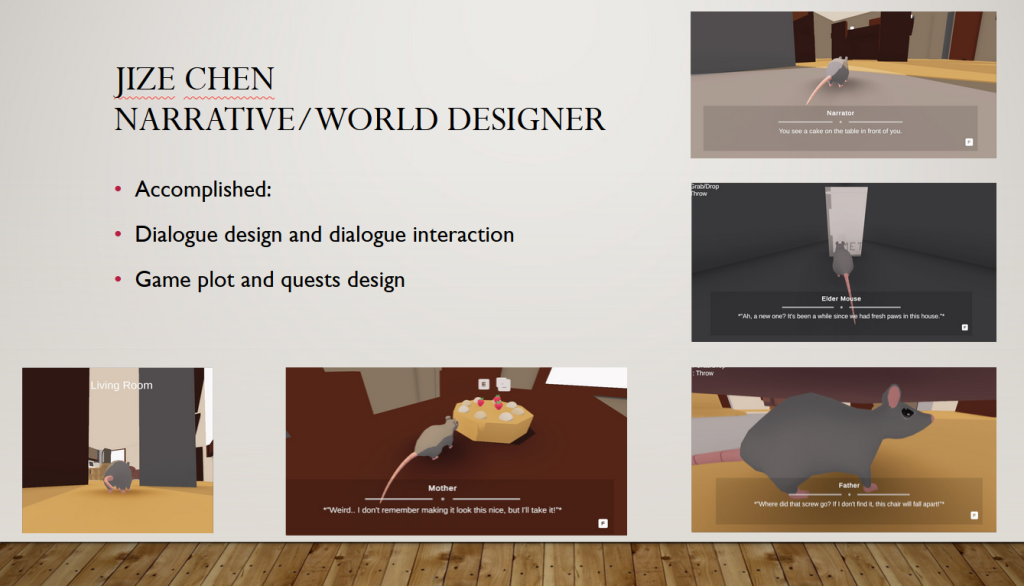Select the Living Room screenshot image
1024x586 pixels.
pos(118,450)
